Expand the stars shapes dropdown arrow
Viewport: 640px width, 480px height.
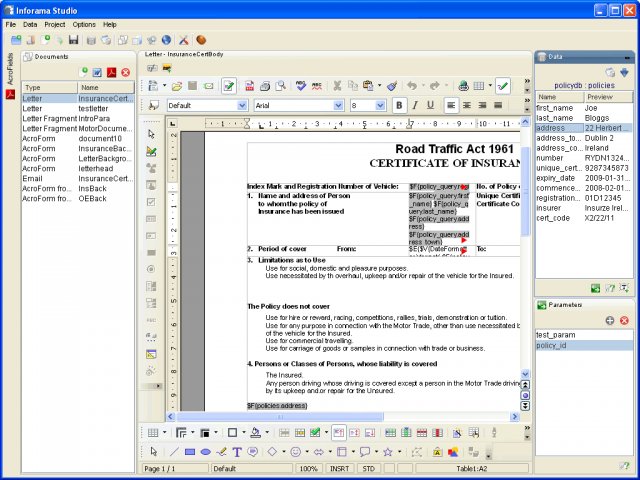[x=399, y=452]
